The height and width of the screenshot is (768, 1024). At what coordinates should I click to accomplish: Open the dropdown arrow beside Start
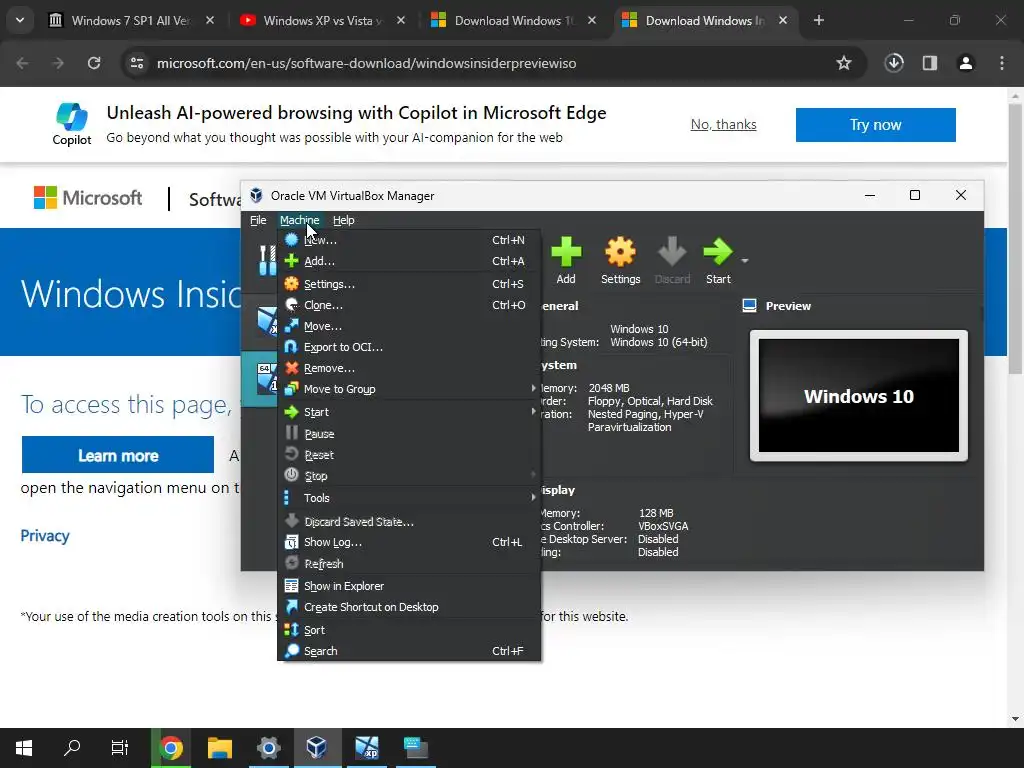click(x=744, y=261)
